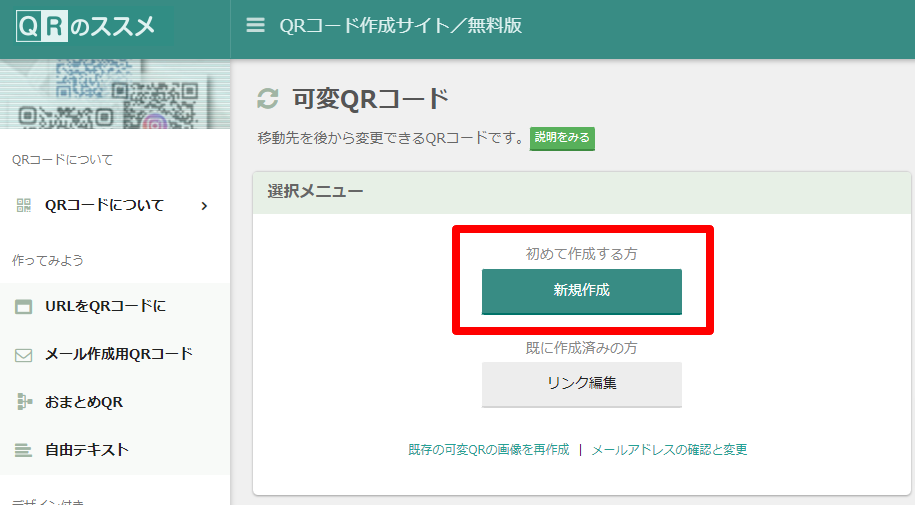Click the QR code banner image in sidebar

(x=115, y=95)
